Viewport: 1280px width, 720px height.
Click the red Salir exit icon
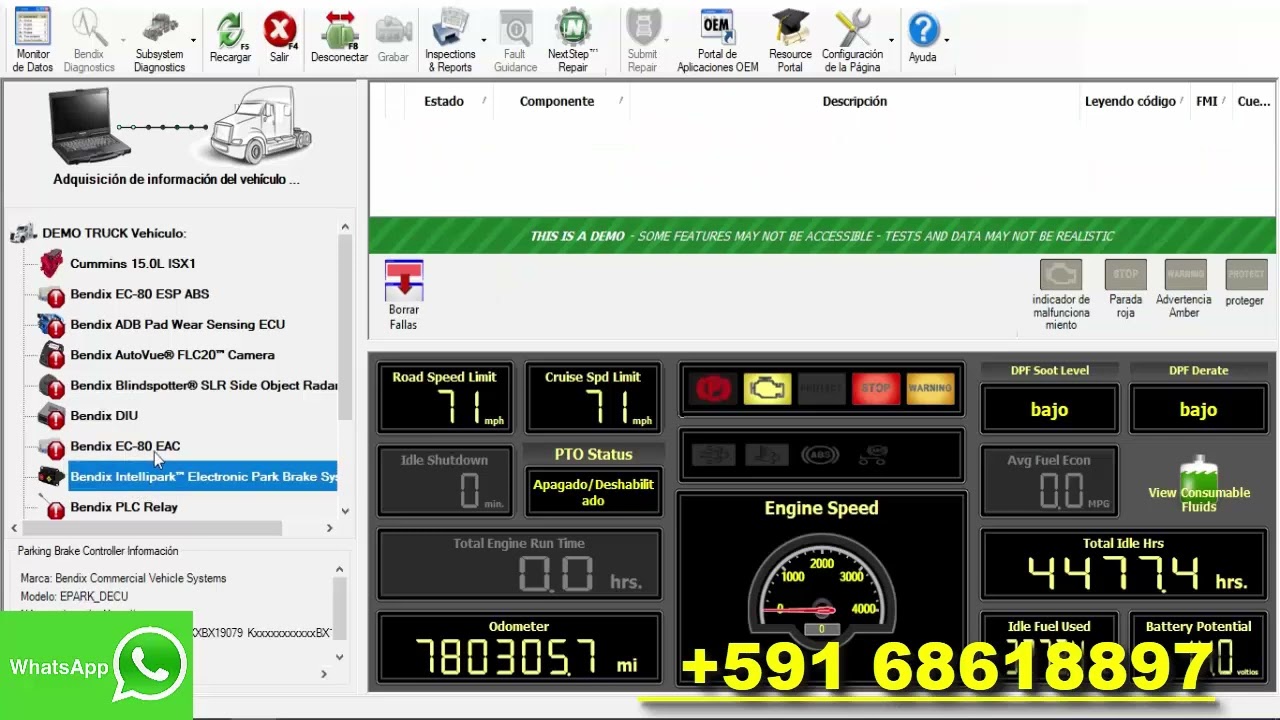pos(280,38)
